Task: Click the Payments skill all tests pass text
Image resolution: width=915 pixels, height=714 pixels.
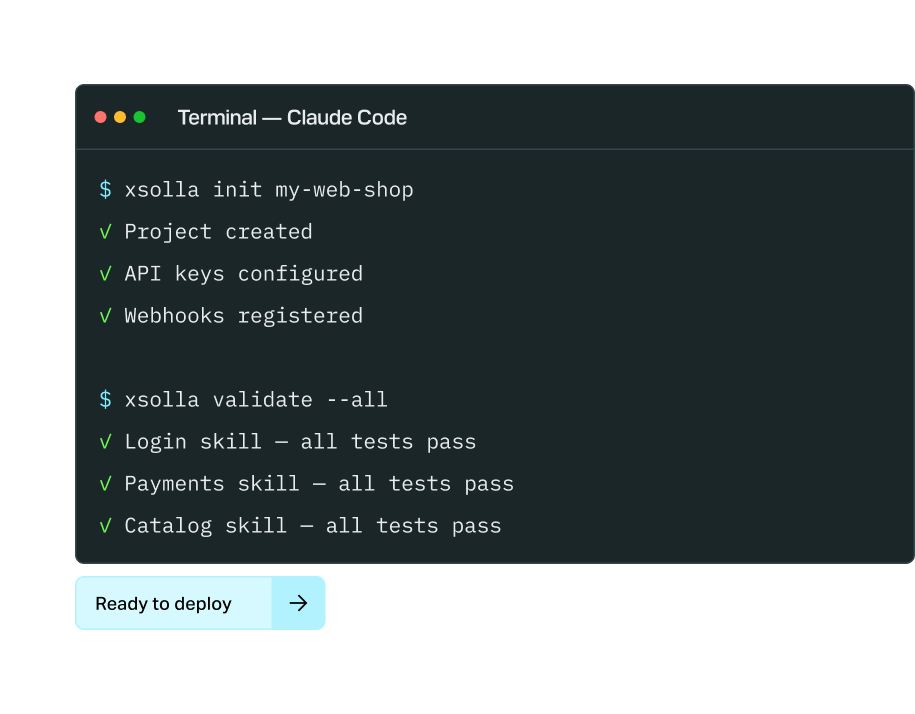Action: (x=319, y=484)
